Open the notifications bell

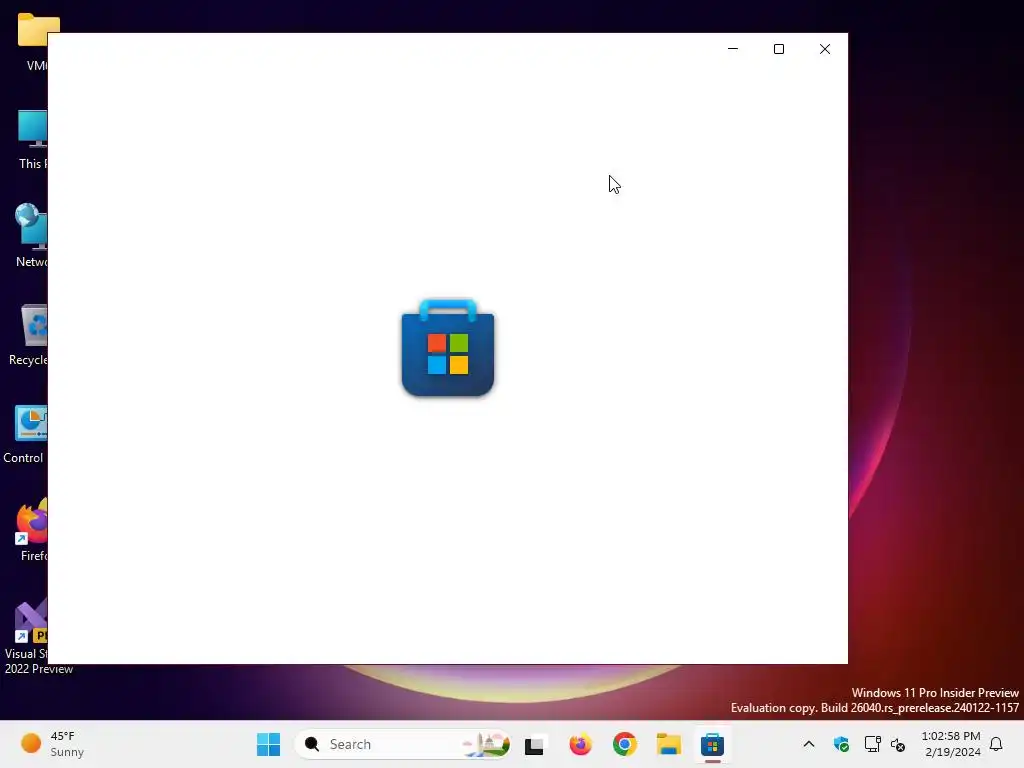click(996, 744)
